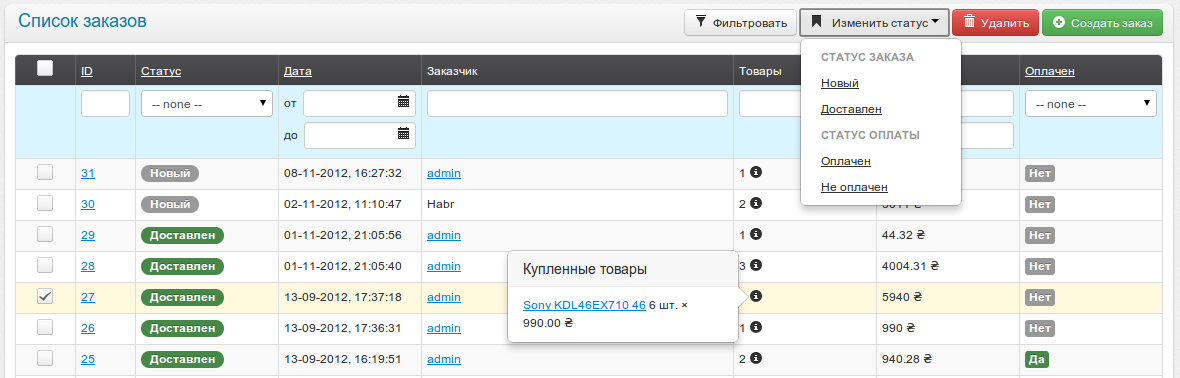Uncheck the checkbox for order 27
The height and width of the screenshot is (378, 1180).
click(x=45, y=296)
